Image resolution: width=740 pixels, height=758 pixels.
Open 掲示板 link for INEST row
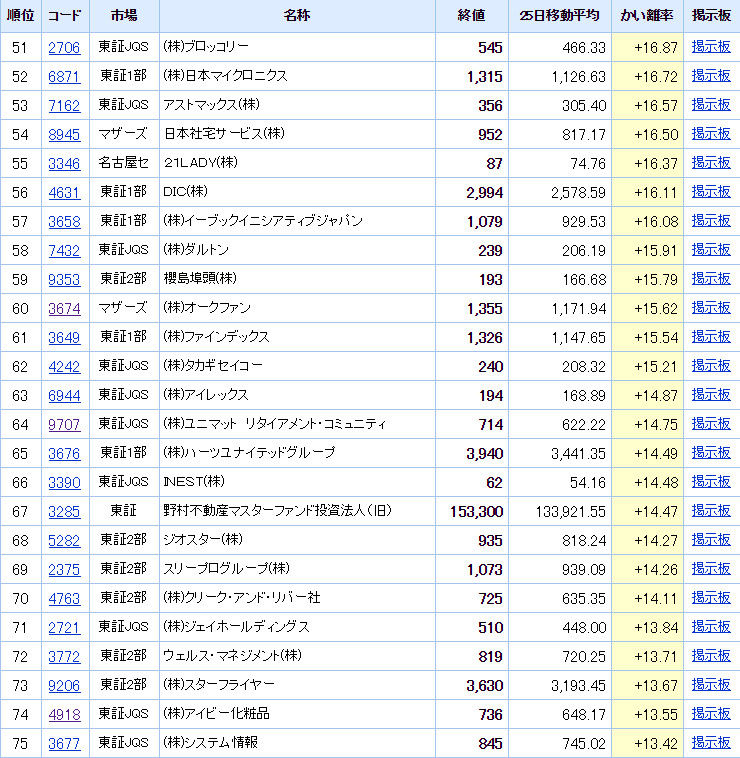click(x=711, y=482)
